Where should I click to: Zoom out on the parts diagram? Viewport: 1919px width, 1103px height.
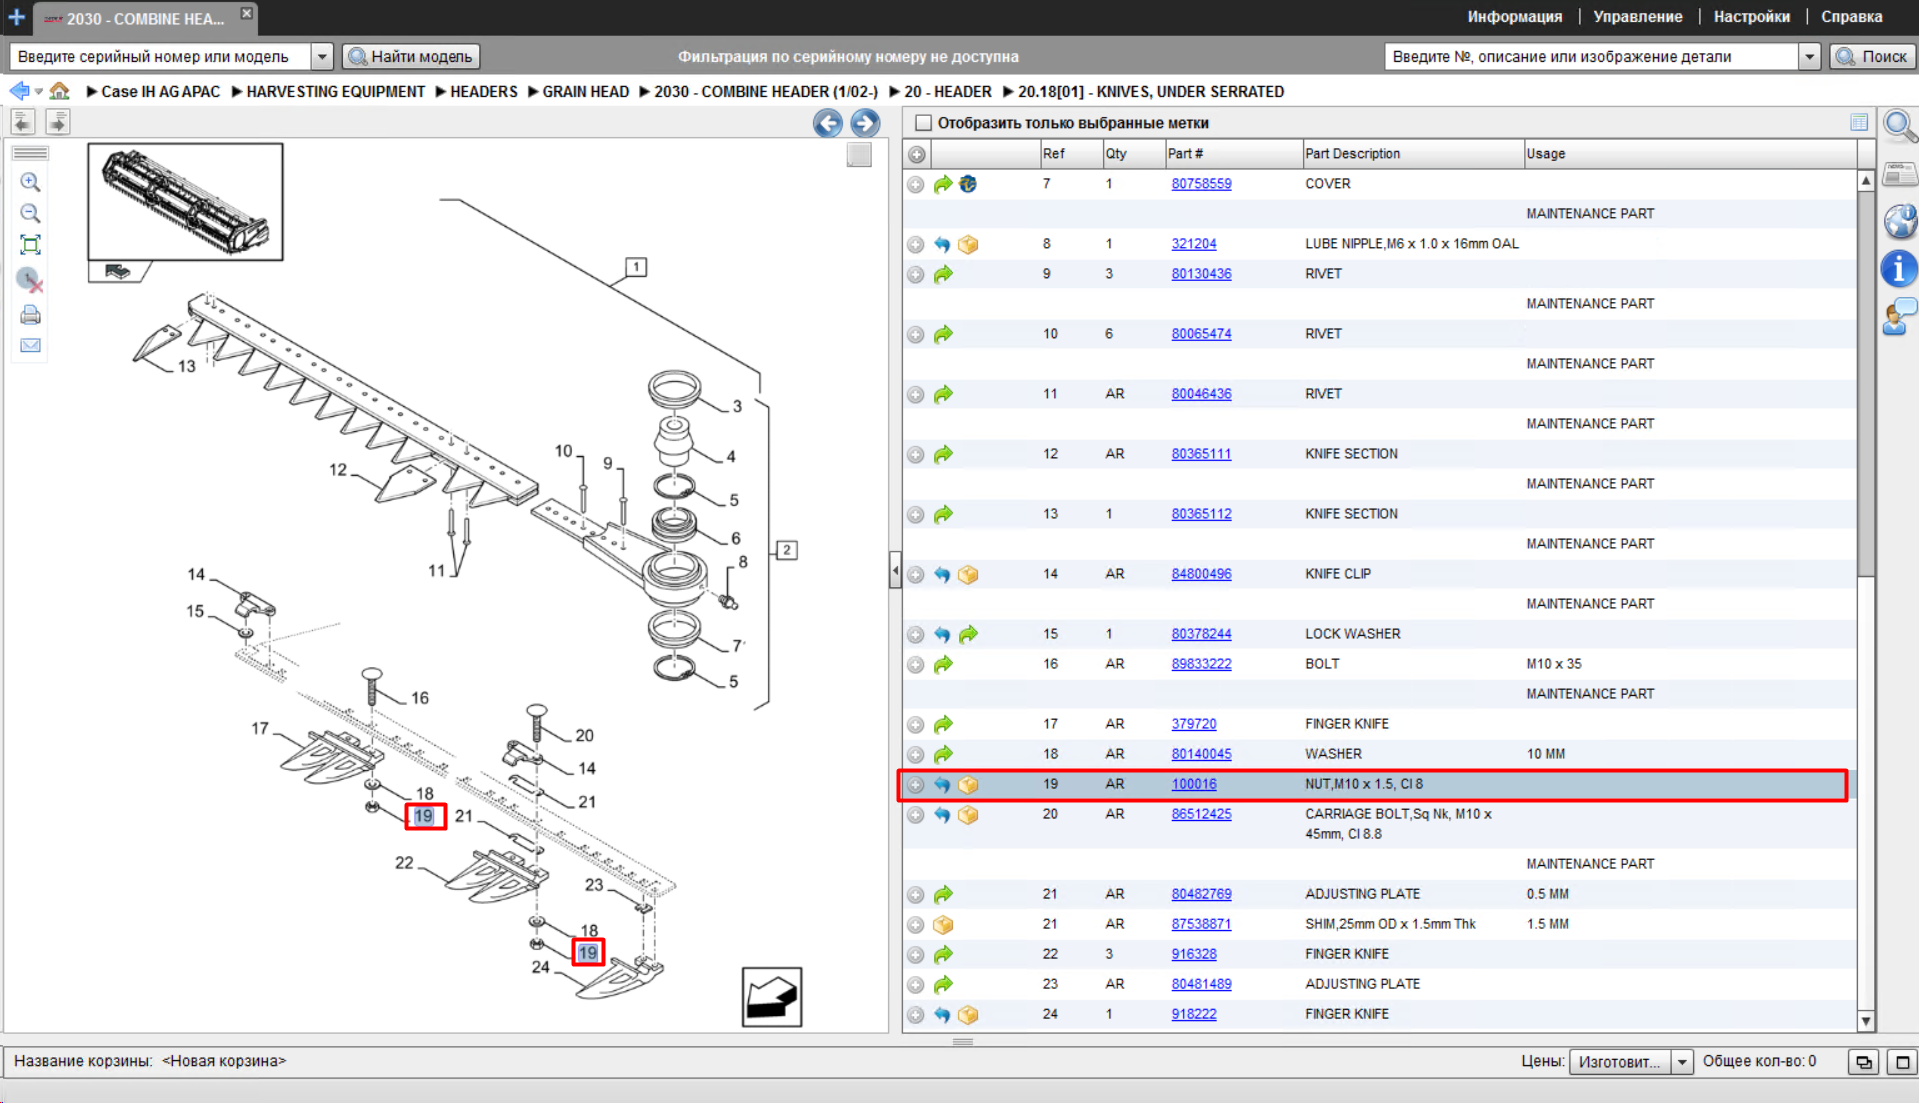(30, 213)
